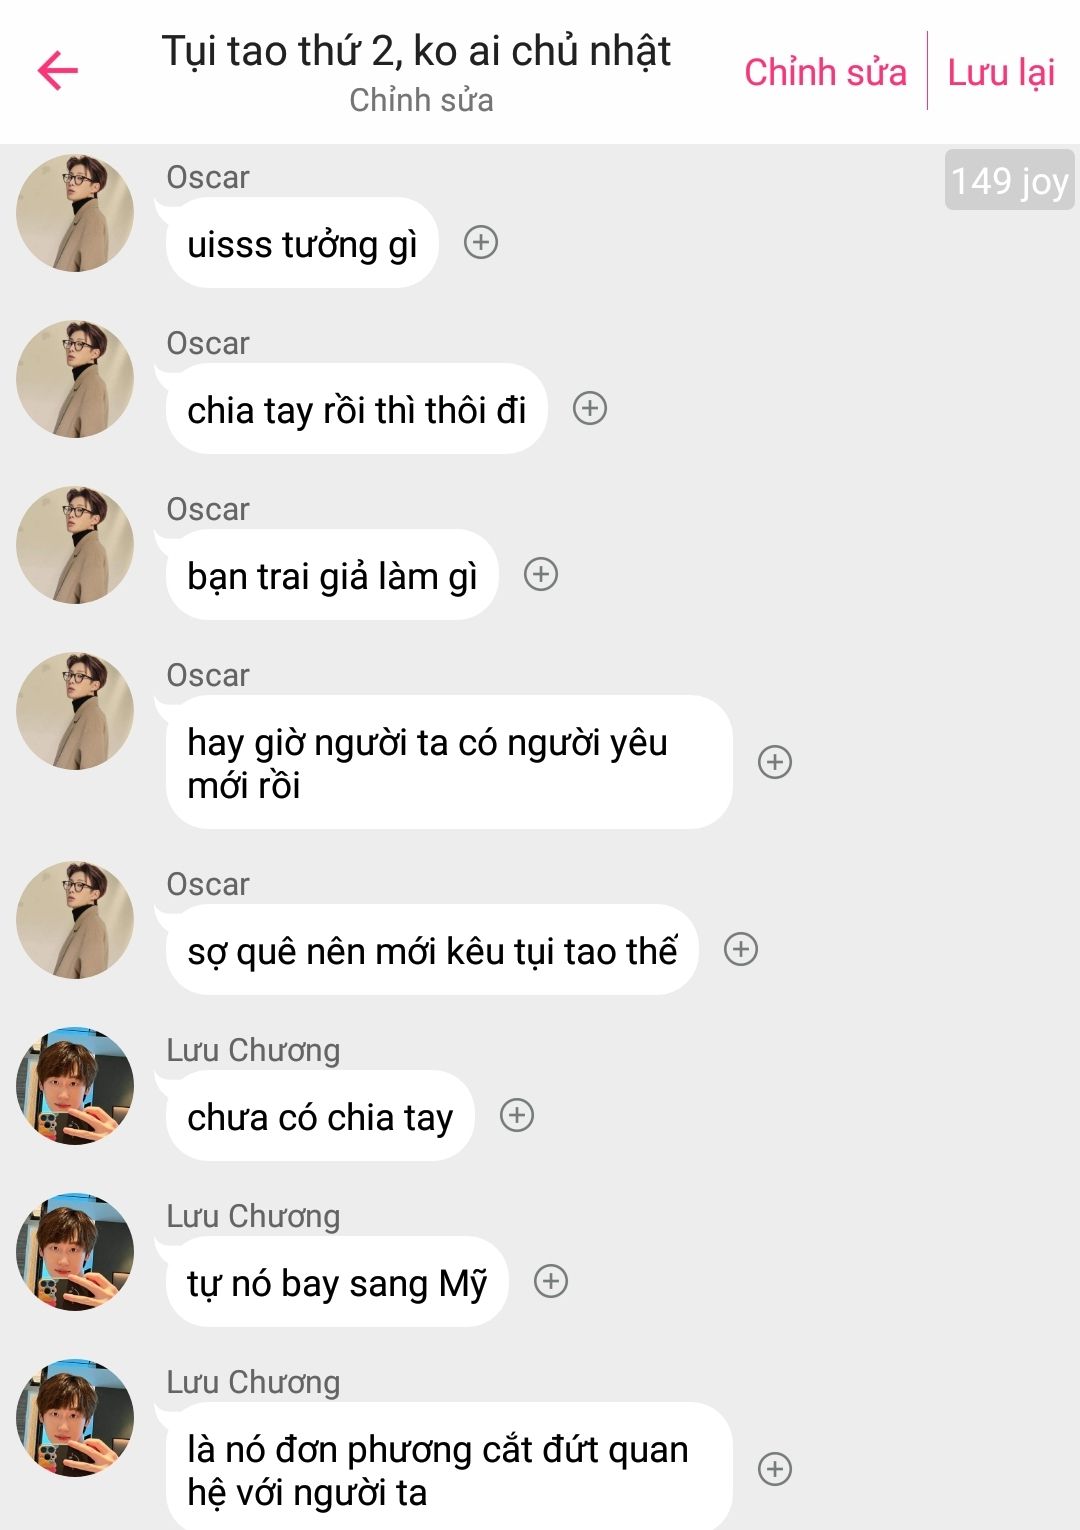This screenshot has height=1530, width=1080.
Task: Click plus icon beside 'là nó đơn phương cắt đứt' message
Action: [775, 1469]
